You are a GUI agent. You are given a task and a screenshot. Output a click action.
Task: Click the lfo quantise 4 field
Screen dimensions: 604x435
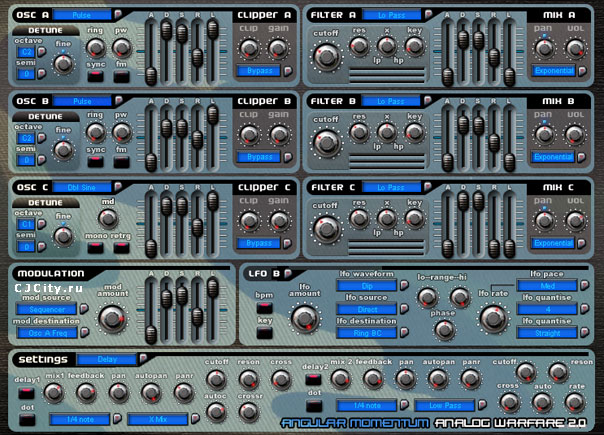(x=547, y=309)
